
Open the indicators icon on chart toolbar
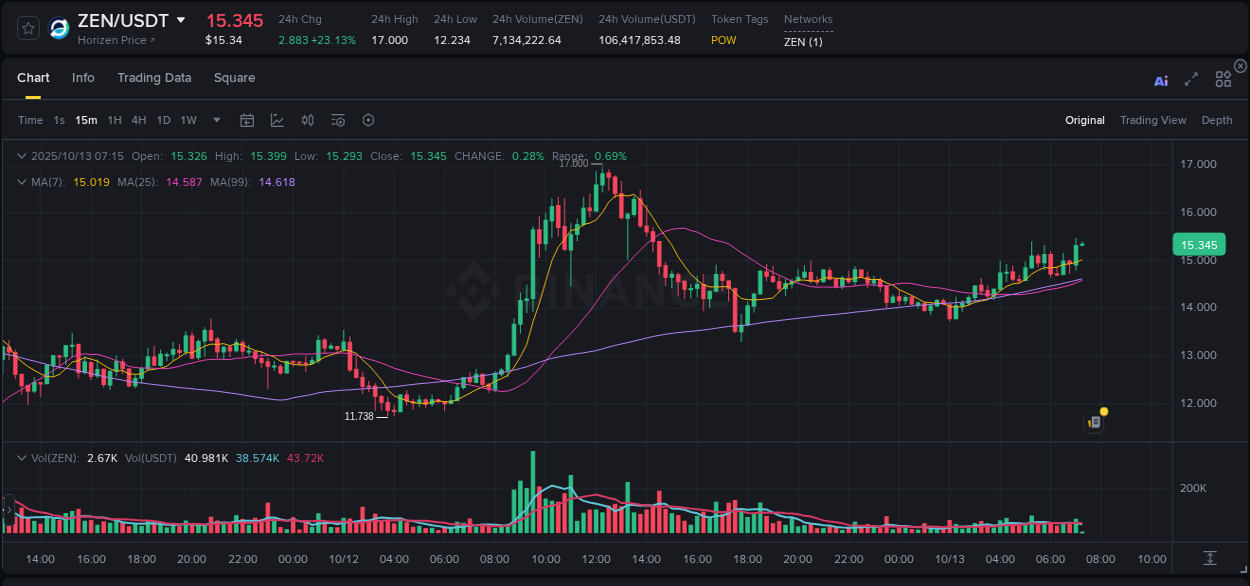(308, 120)
